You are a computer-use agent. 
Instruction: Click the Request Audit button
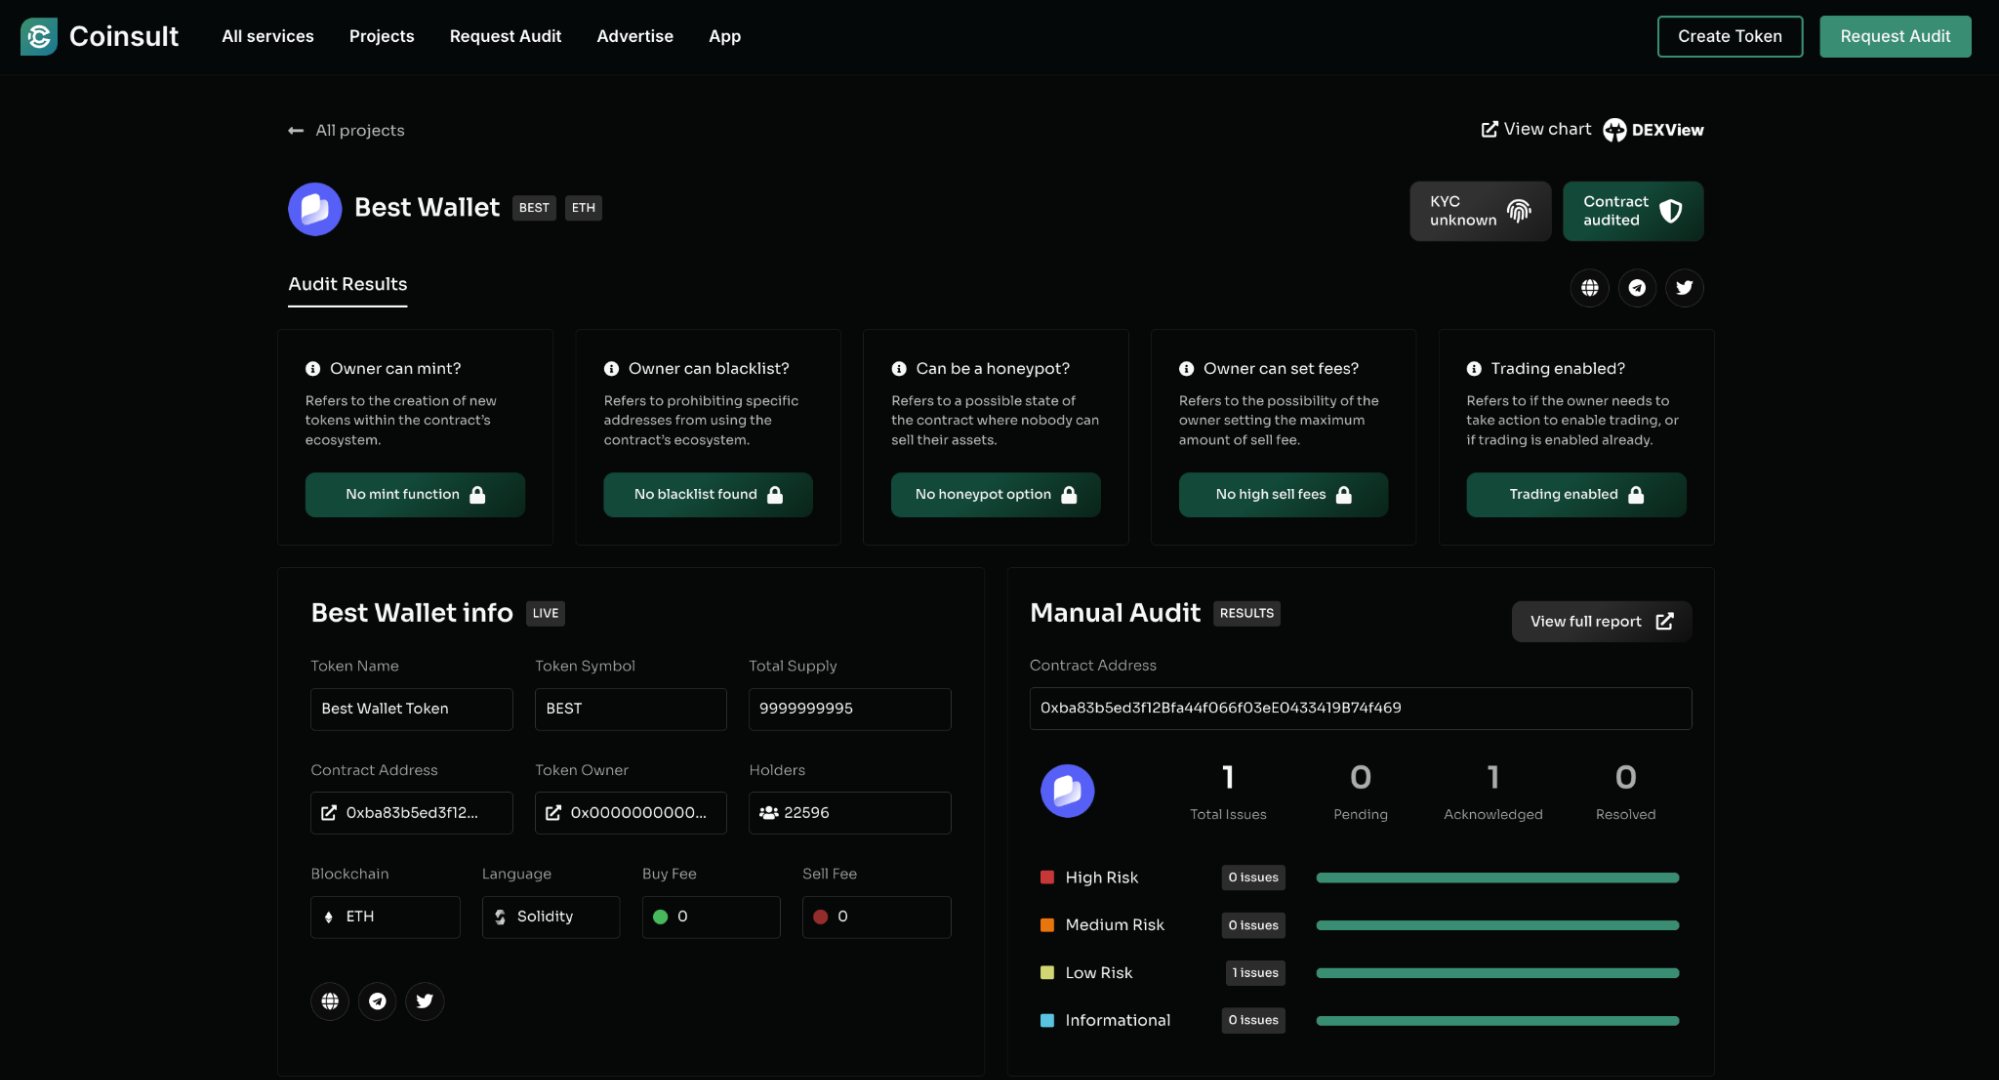pyautogui.click(x=1895, y=36)
